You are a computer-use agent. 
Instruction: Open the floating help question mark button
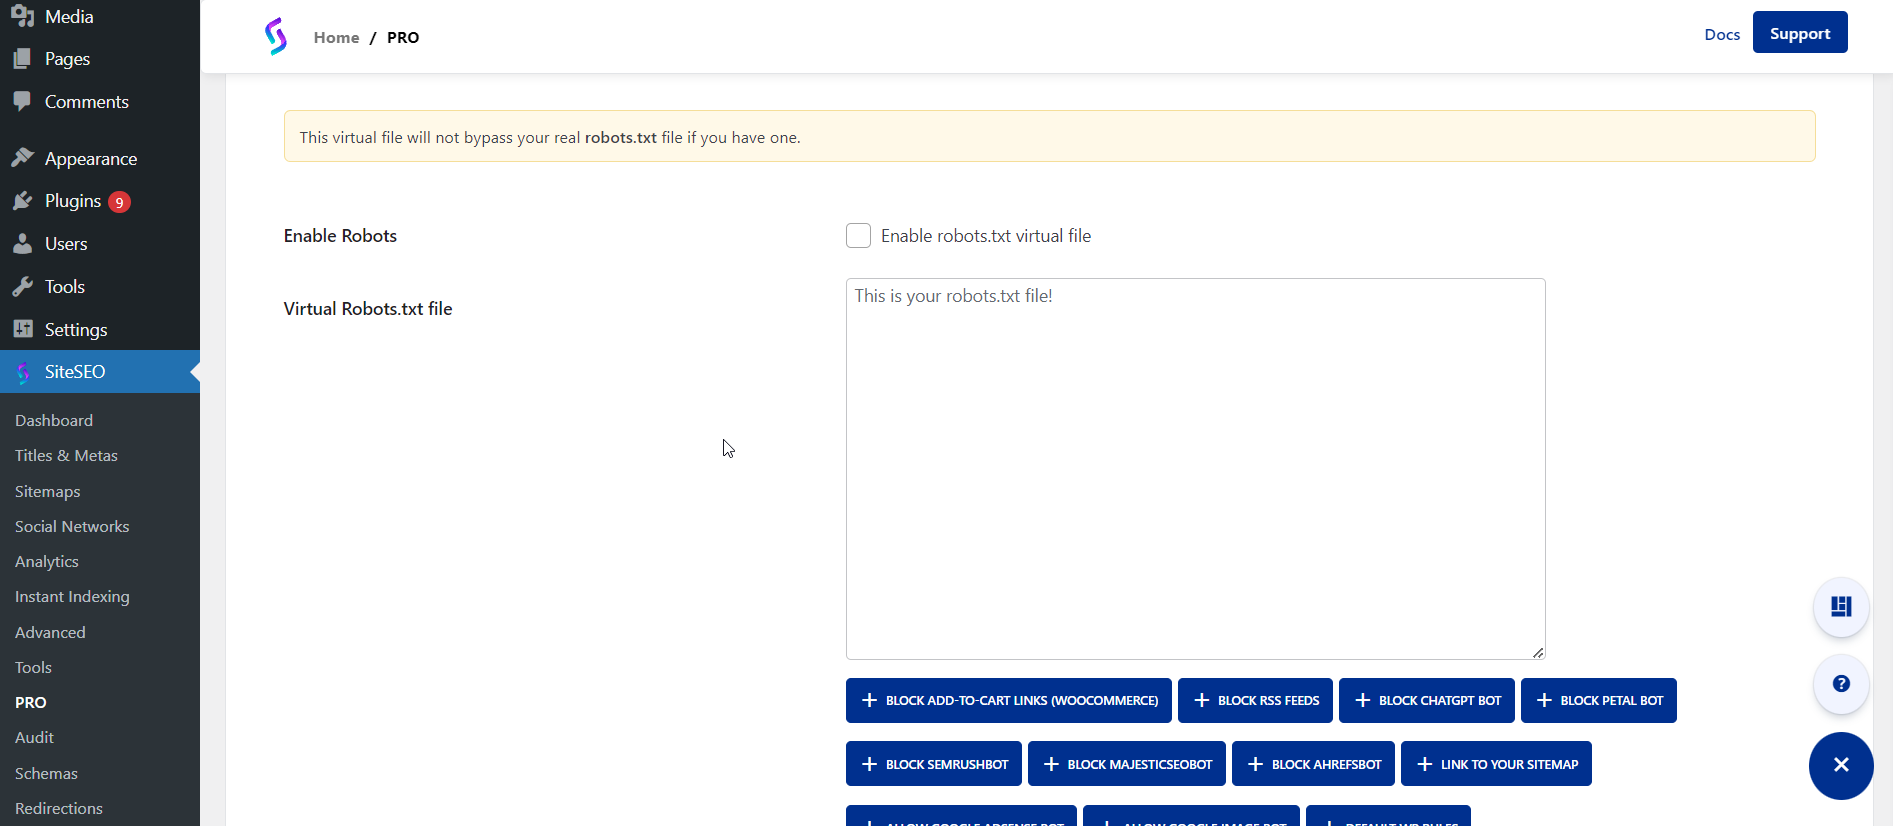pyautogui.click(x=1841, y=684)
